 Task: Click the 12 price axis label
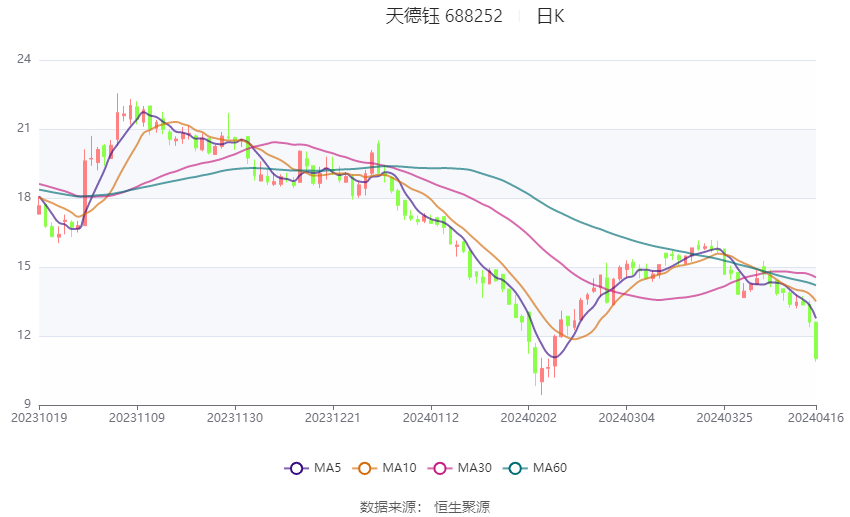pos(24,335)
